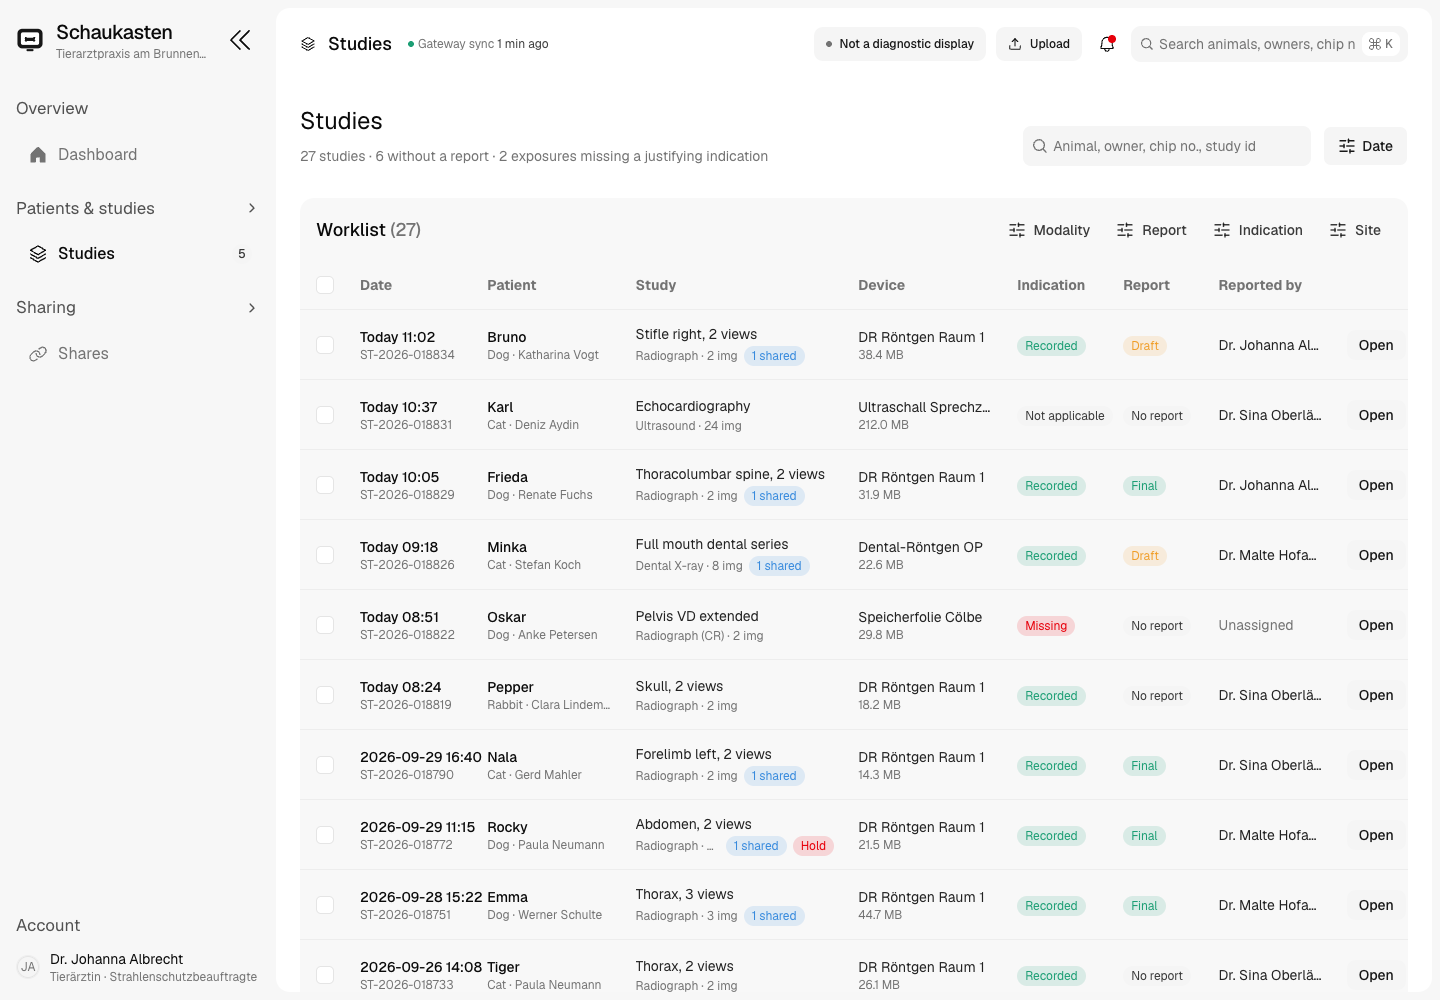Open the Oskar study with missing indication

tap(1376, 625)
